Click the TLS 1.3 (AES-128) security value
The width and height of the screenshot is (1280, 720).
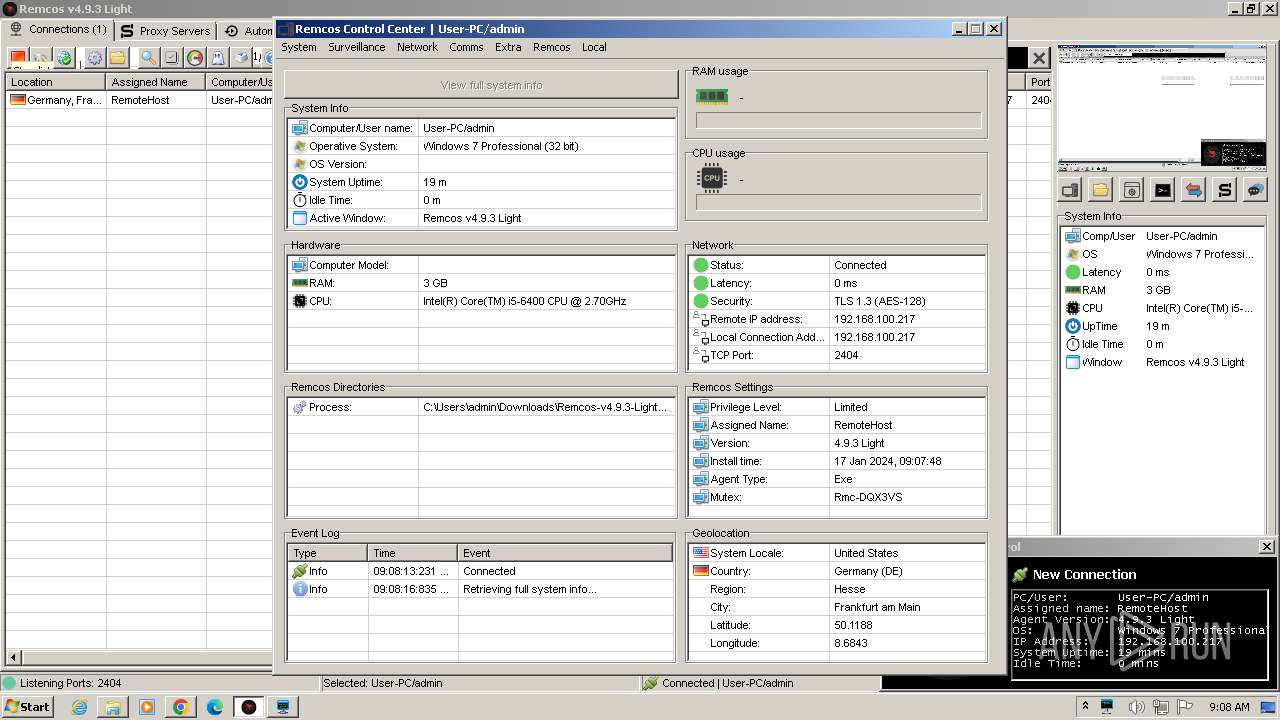[x=880, y=301]
